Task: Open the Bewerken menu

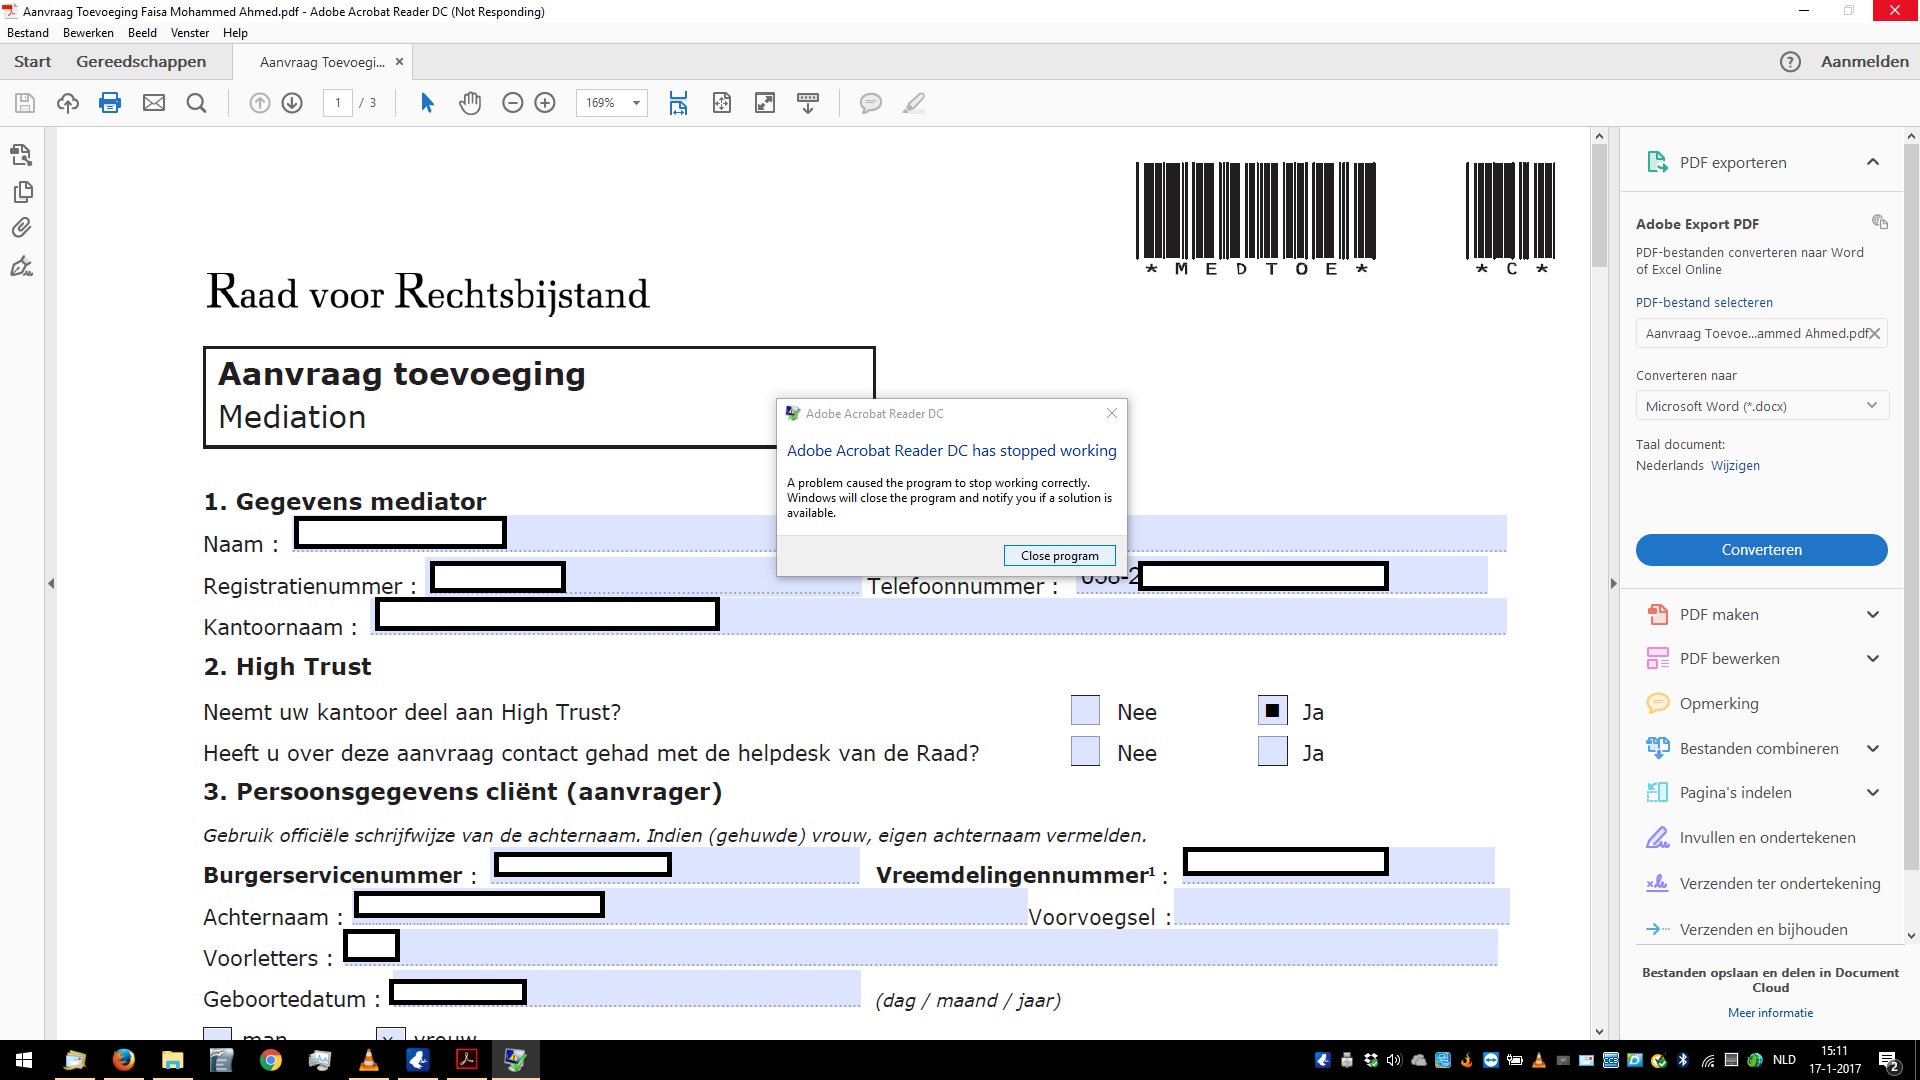Action: 88,33
